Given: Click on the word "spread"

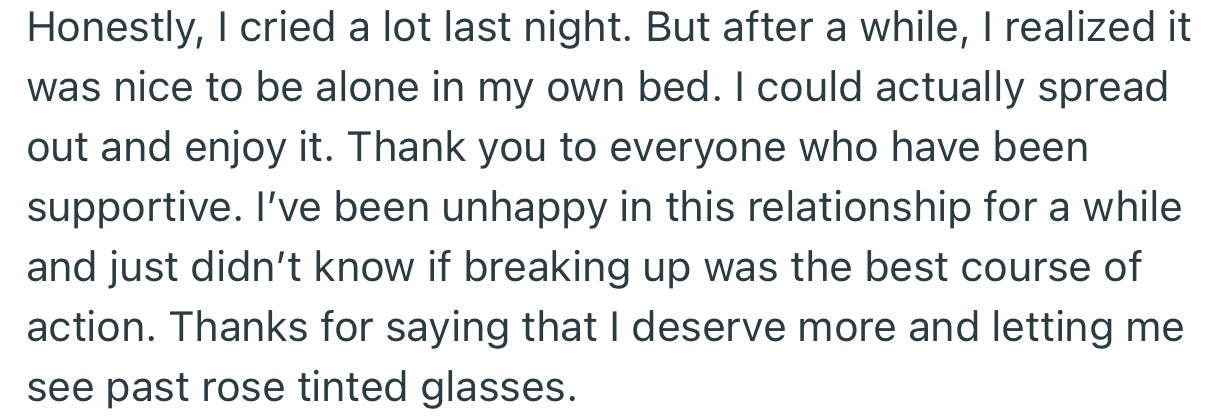Looking at the screenshot, I should [x=1103, y=89].
